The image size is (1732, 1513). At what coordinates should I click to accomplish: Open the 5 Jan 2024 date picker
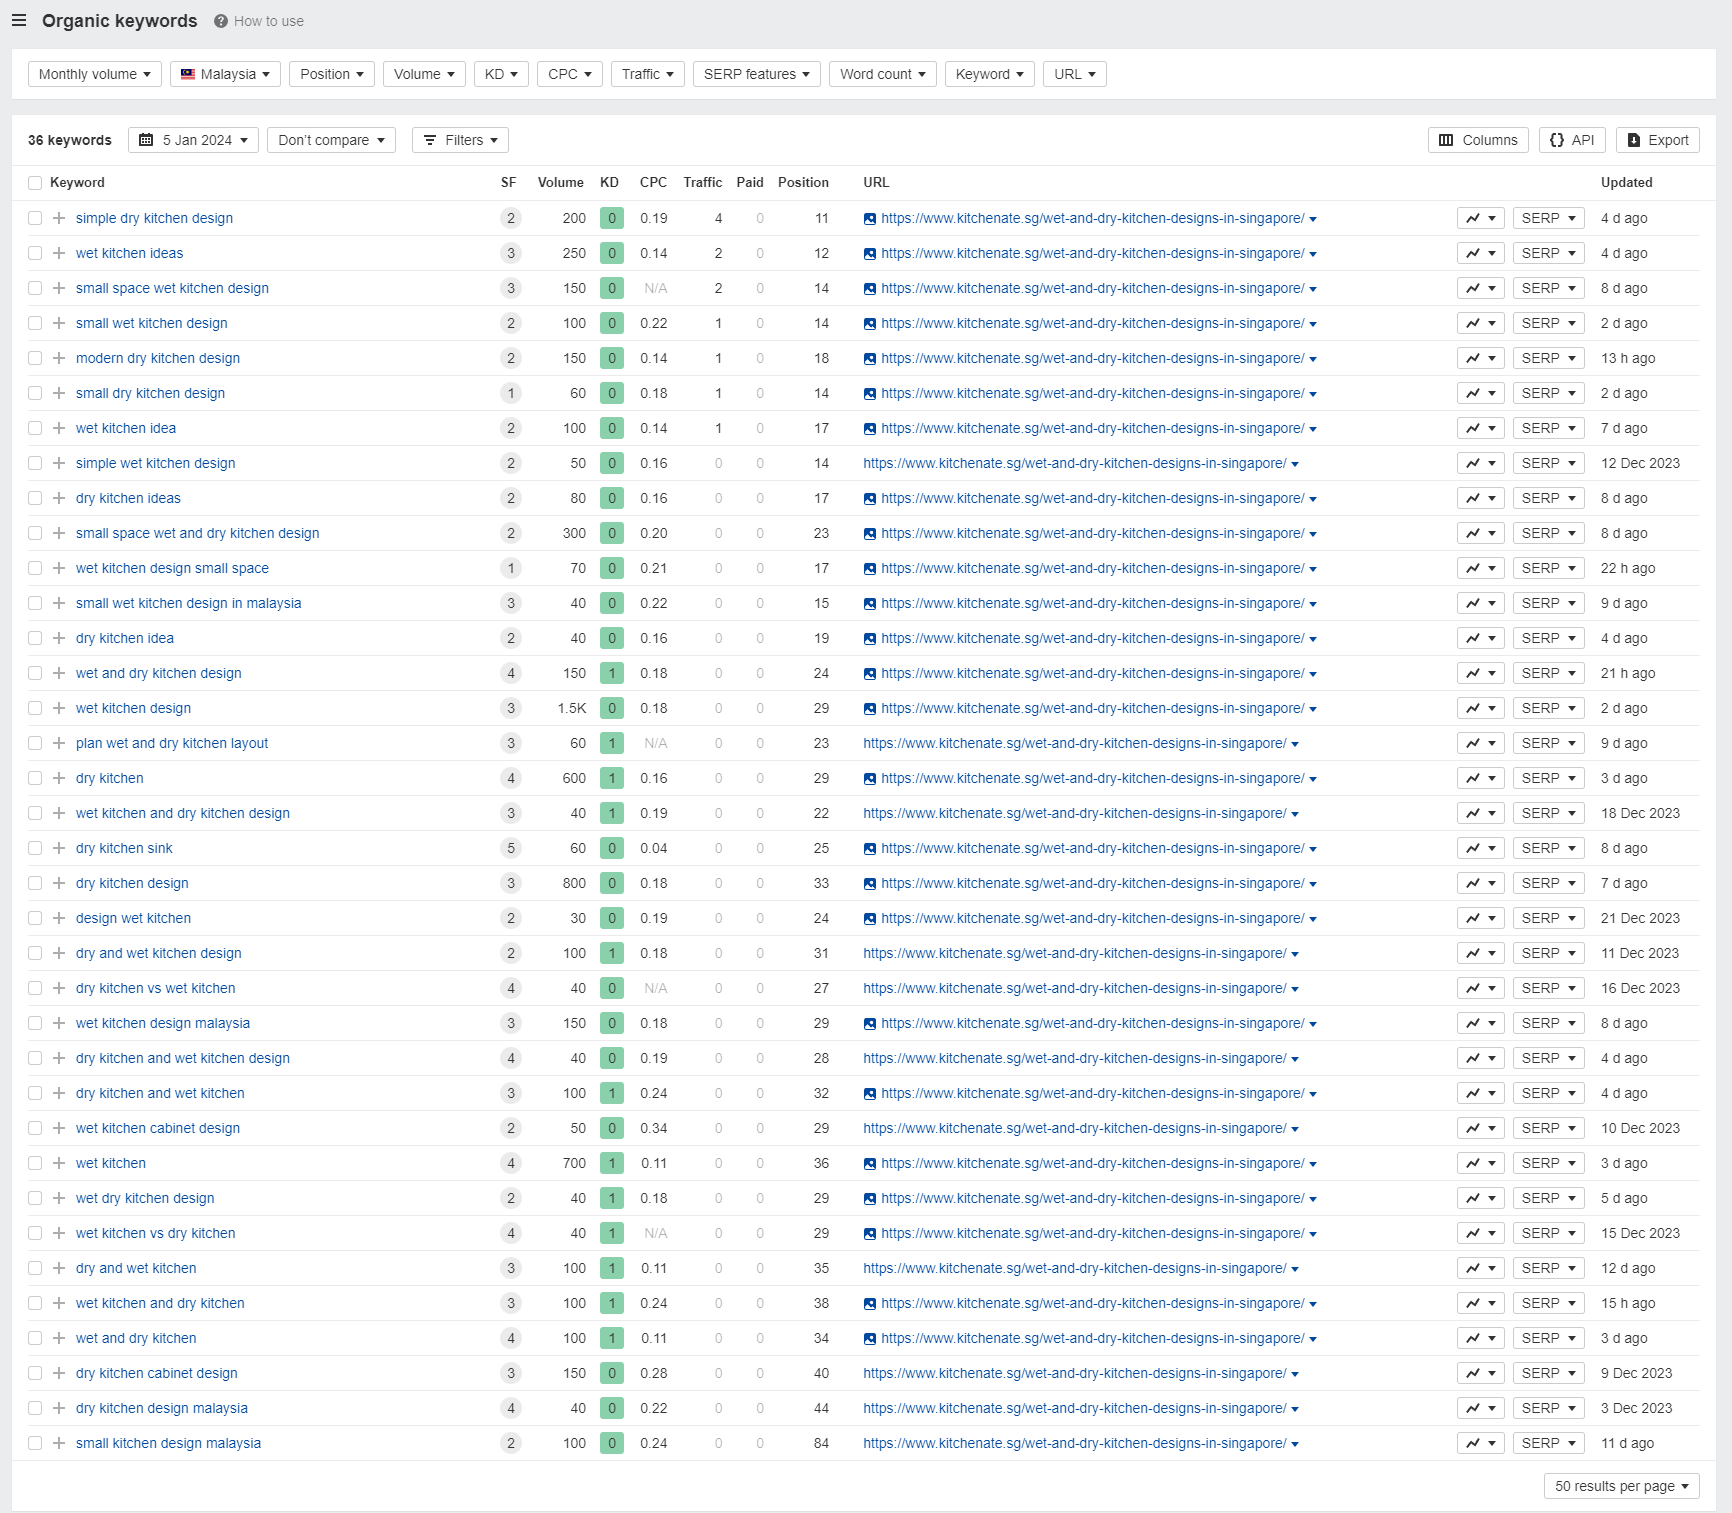[193, 140]
